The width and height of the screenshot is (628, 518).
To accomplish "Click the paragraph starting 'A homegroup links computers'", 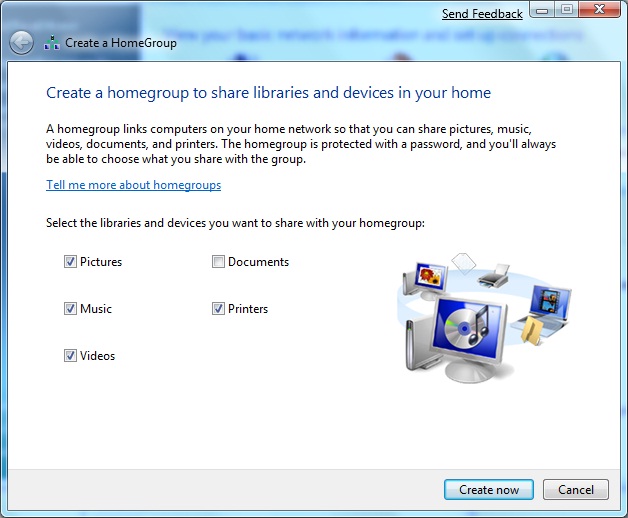I will 301,144.
